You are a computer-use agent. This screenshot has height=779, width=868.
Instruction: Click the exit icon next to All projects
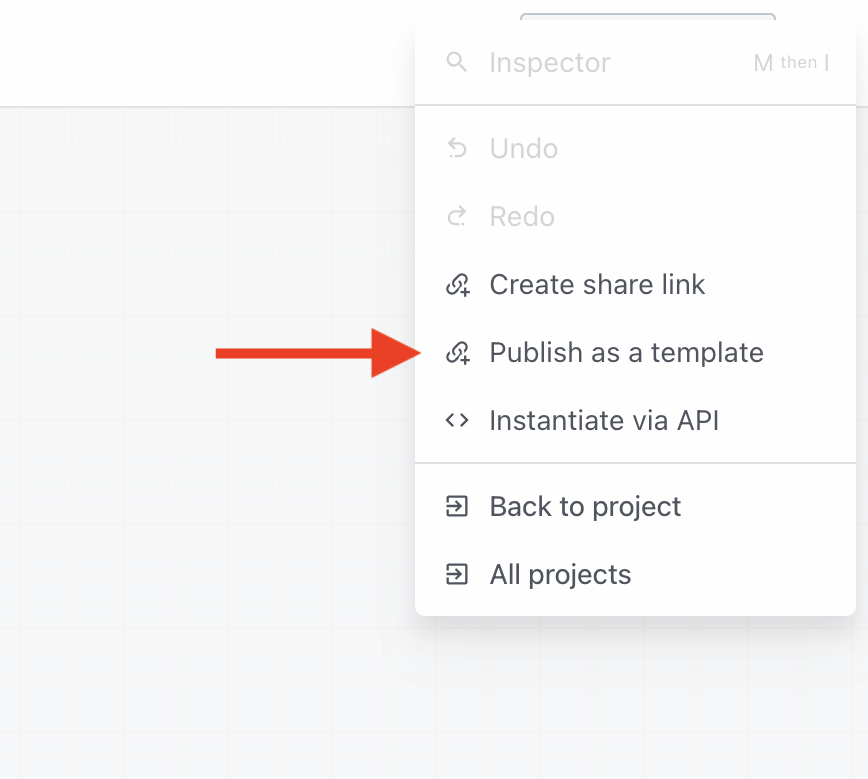[457, 574]
